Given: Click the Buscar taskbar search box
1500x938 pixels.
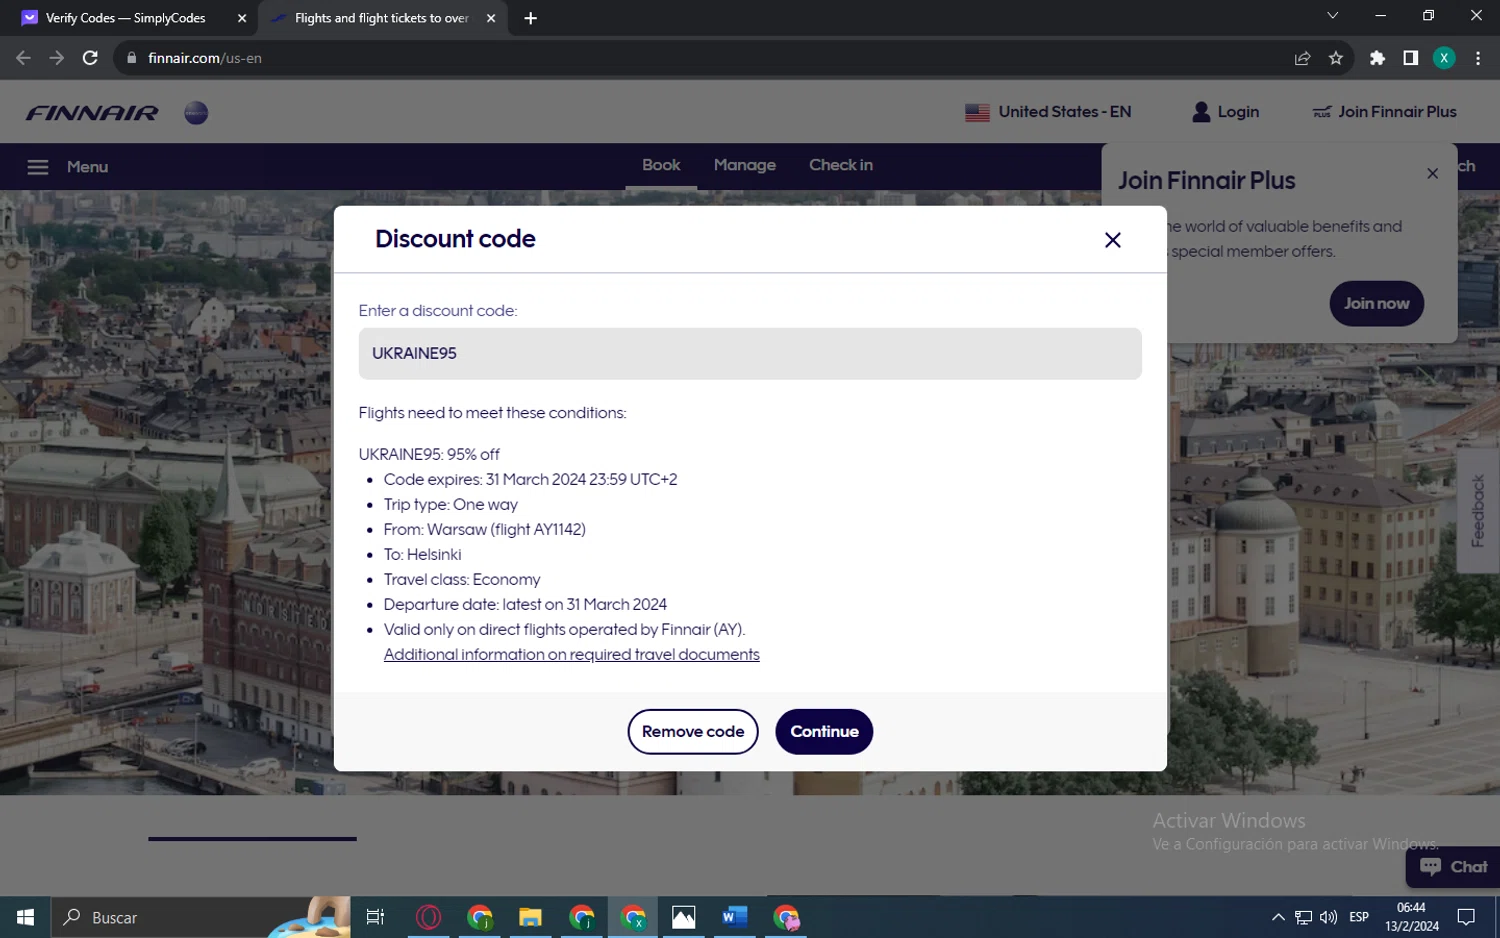Looking at the screenshot, I should tap(200, 917).
